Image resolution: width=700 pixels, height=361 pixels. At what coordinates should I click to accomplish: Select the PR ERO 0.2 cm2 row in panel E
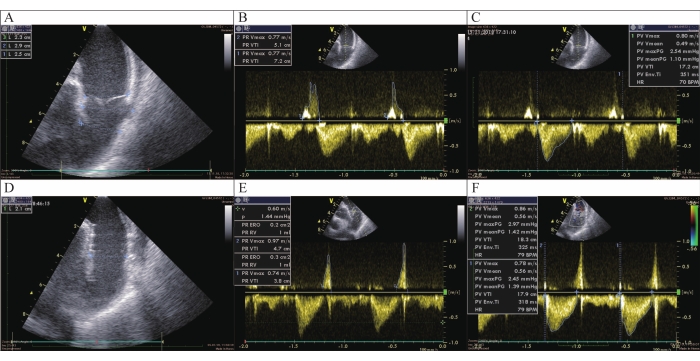pyautogui.click(x=263, y=225)
